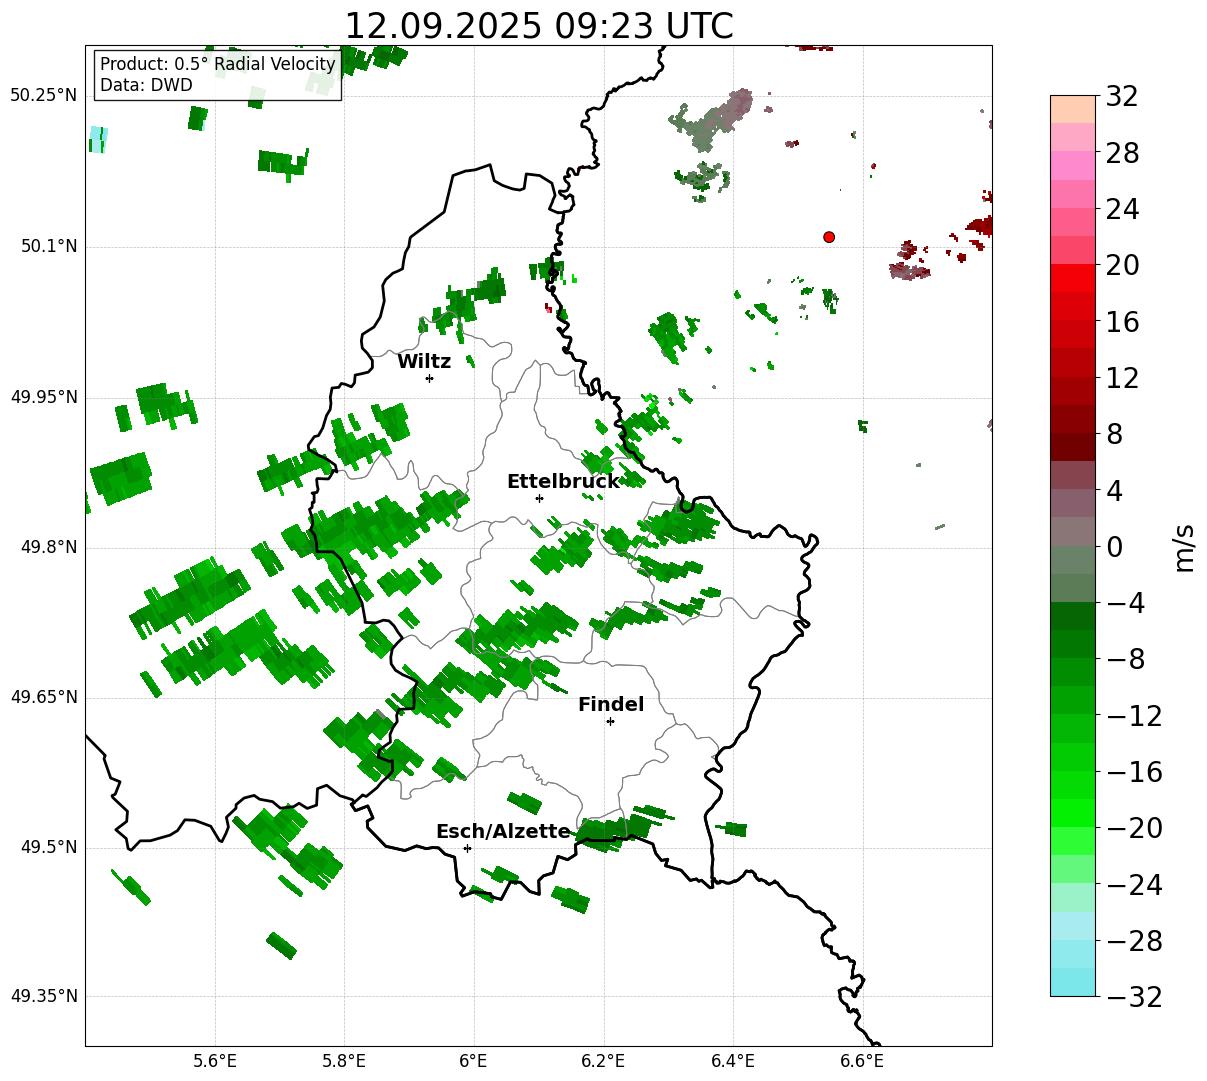Click the −16 colorbar tick label
The height and width of the screenshot is (1081, 1207).
[1134, 772]
